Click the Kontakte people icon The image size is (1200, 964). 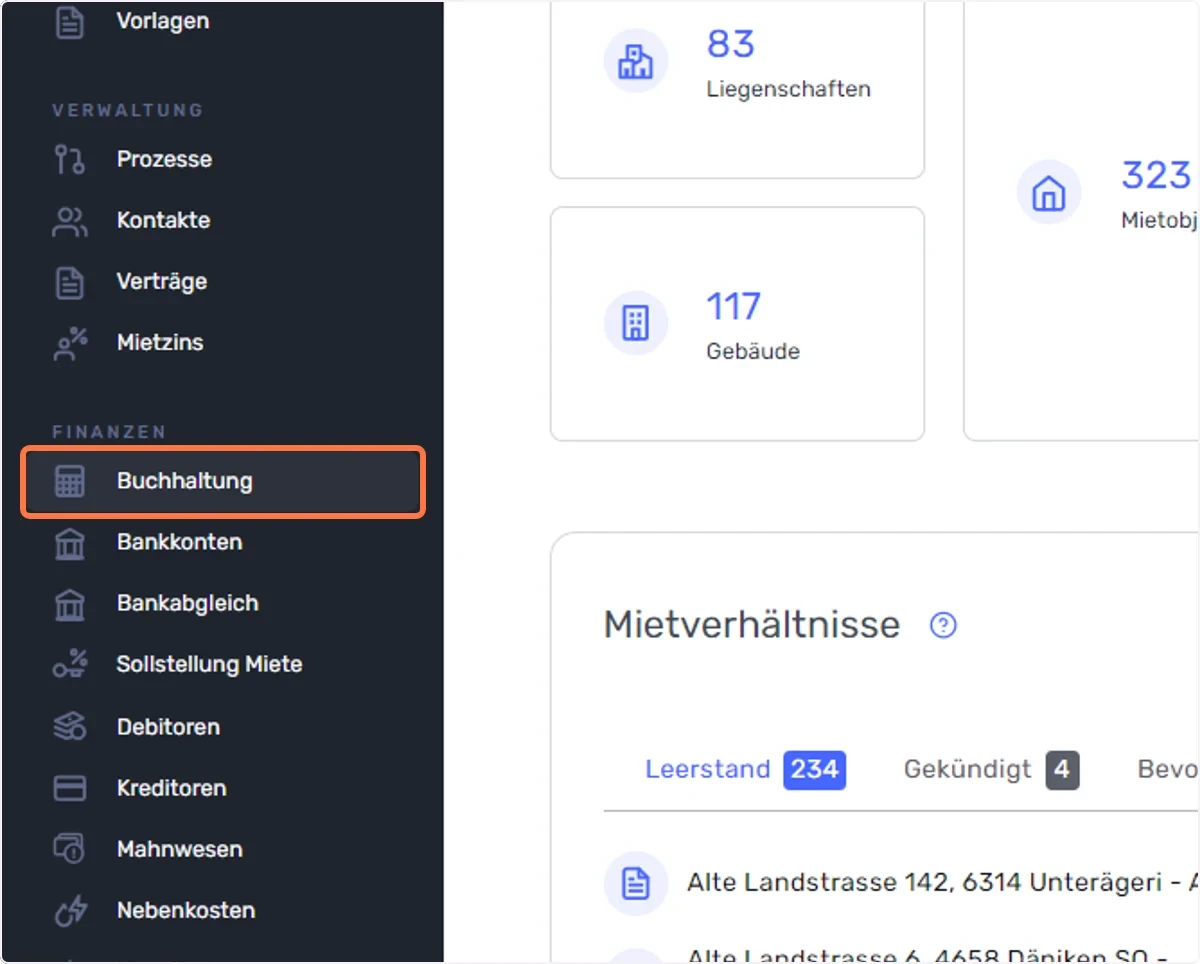[70, 220]
